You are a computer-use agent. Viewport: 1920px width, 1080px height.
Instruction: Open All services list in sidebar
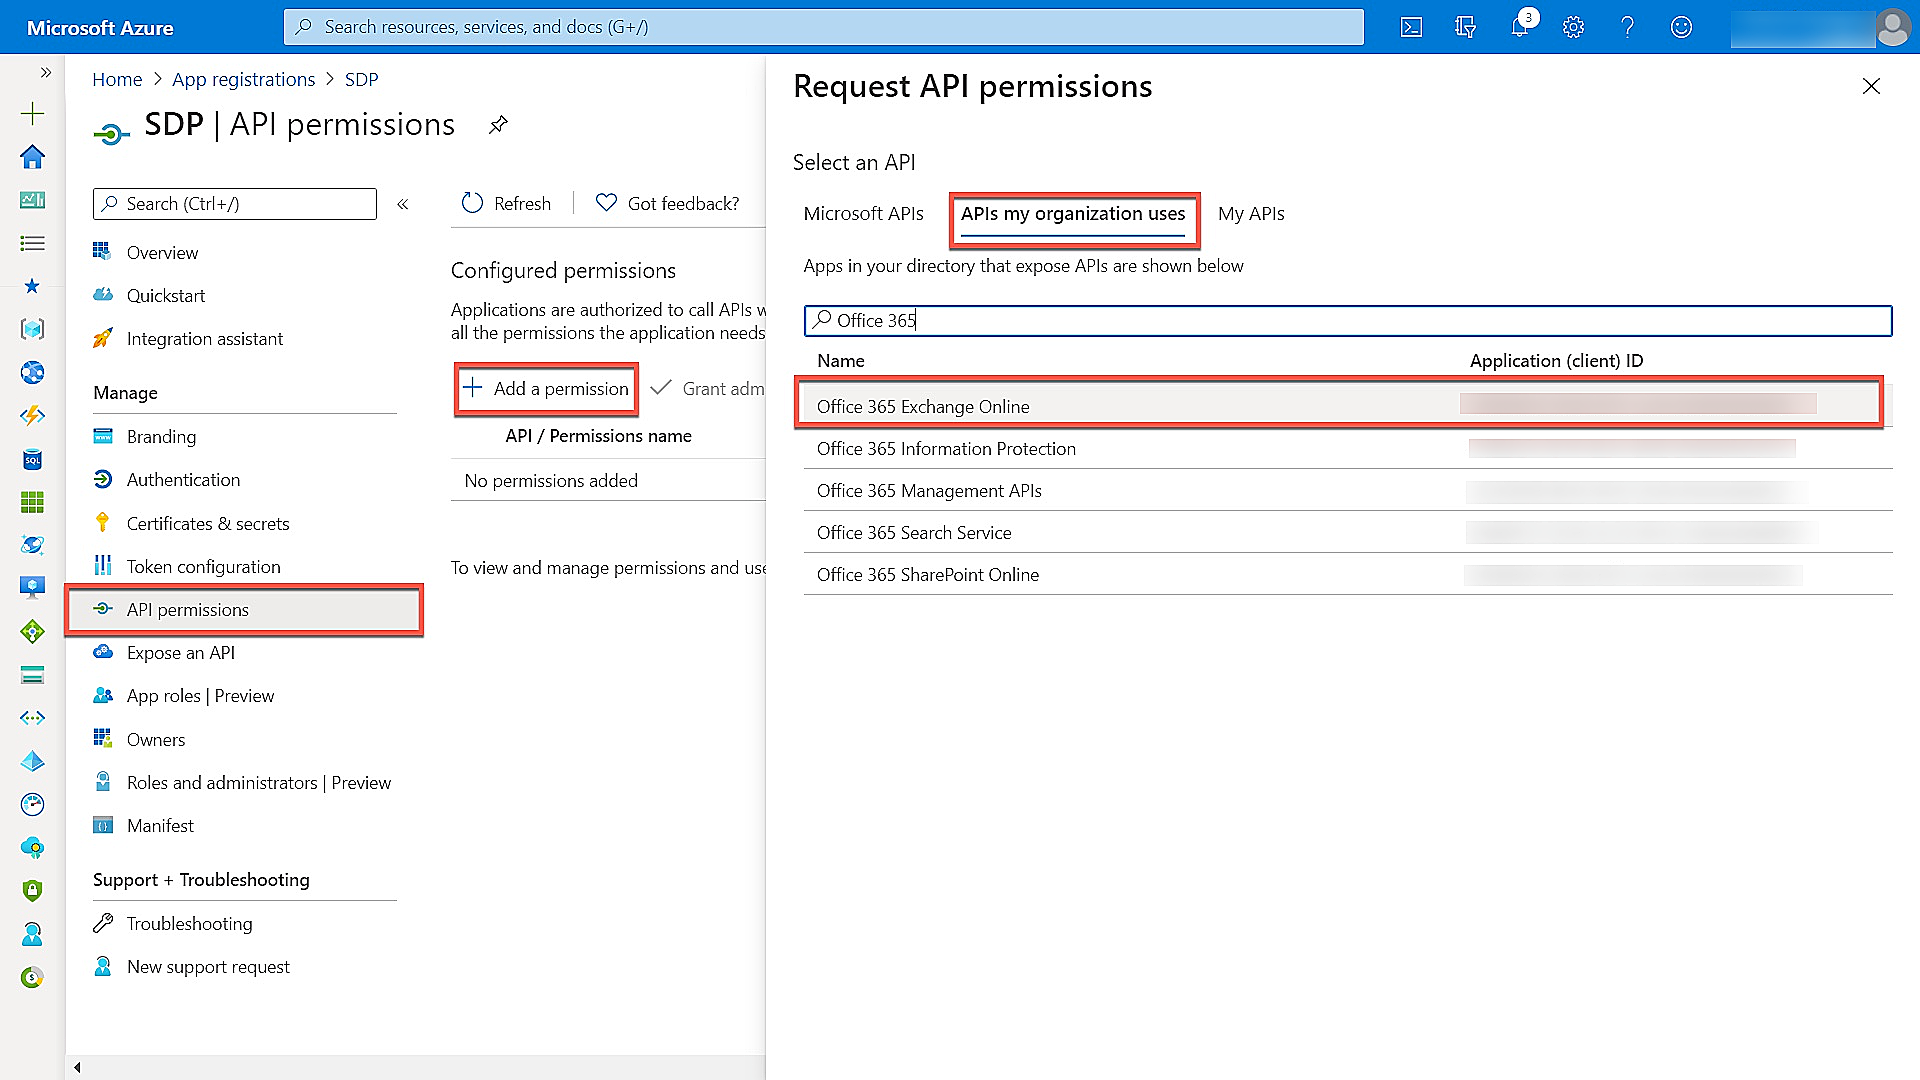(32, 243)
